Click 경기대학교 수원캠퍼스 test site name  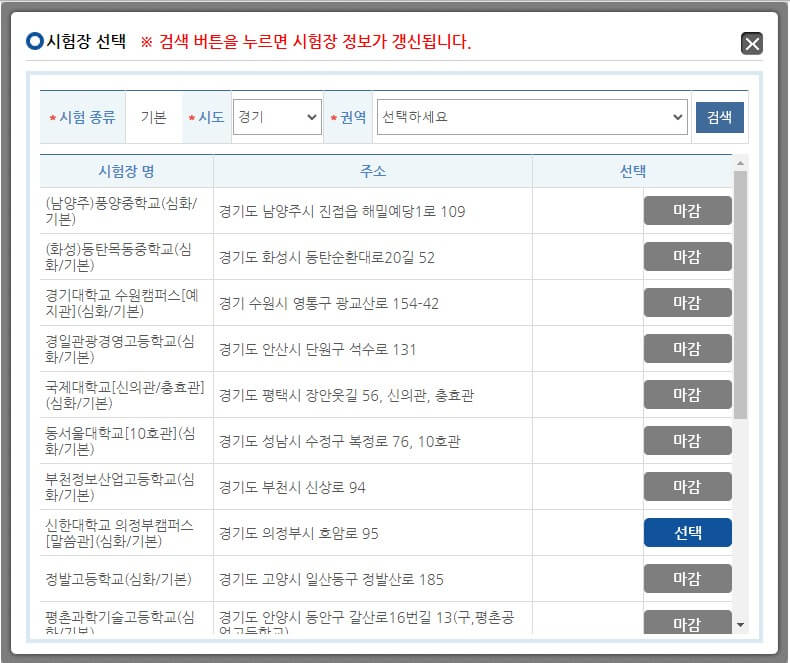coord(122,303)
